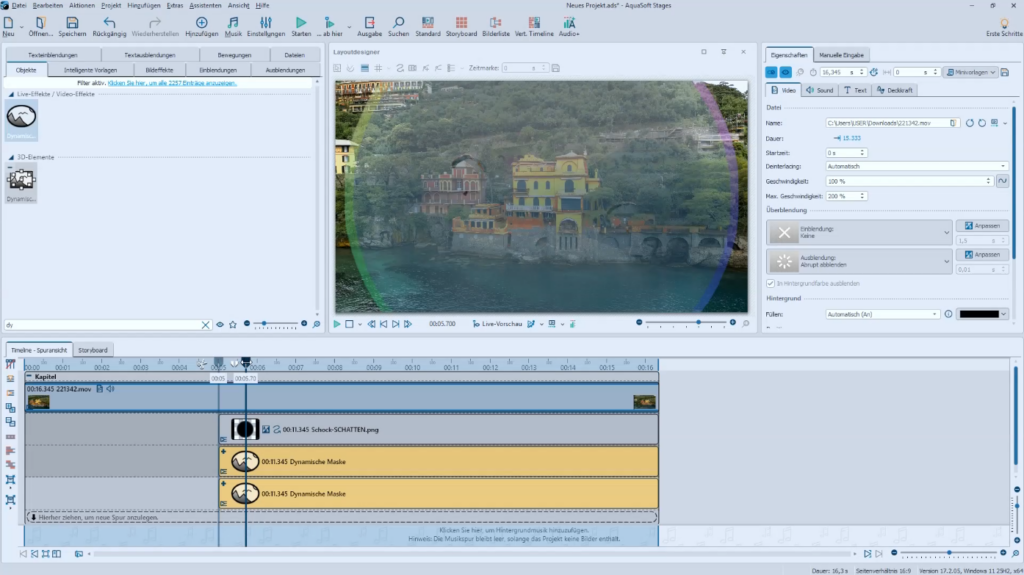Click the Anpassen button beside Einblendung
The width and height of the screenshot is (1024, 575).
click(x=982, y=226)
